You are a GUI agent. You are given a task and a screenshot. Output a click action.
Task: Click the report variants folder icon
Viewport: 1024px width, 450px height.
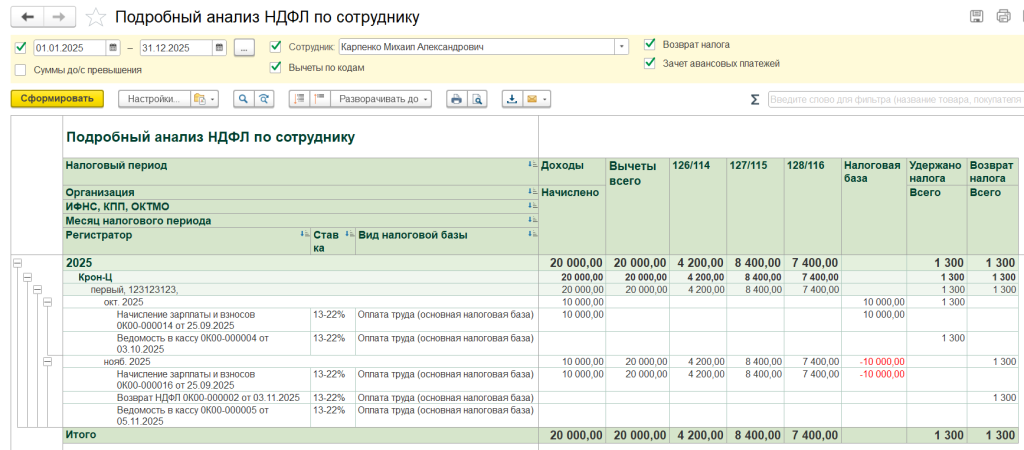pyautogui.click(x=199, y=99)
